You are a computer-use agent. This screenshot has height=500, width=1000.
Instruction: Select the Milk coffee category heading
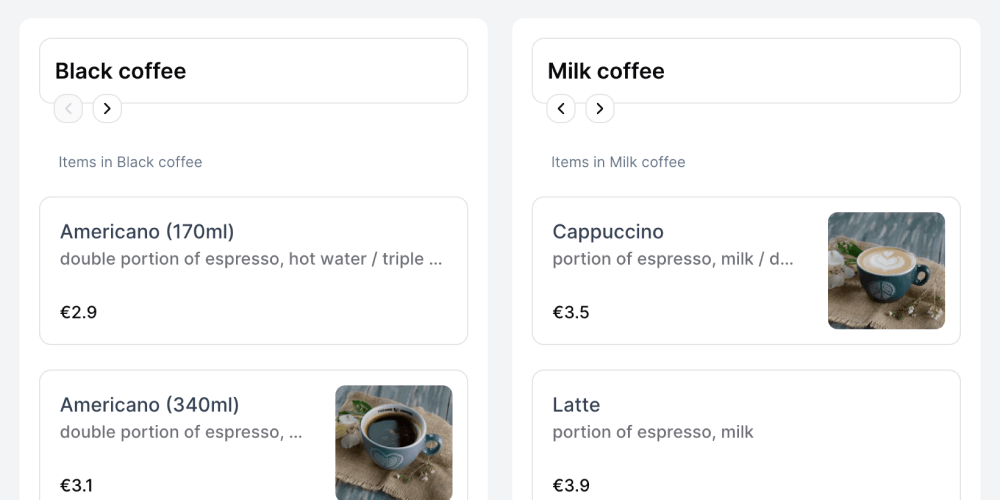pos(606,71)
